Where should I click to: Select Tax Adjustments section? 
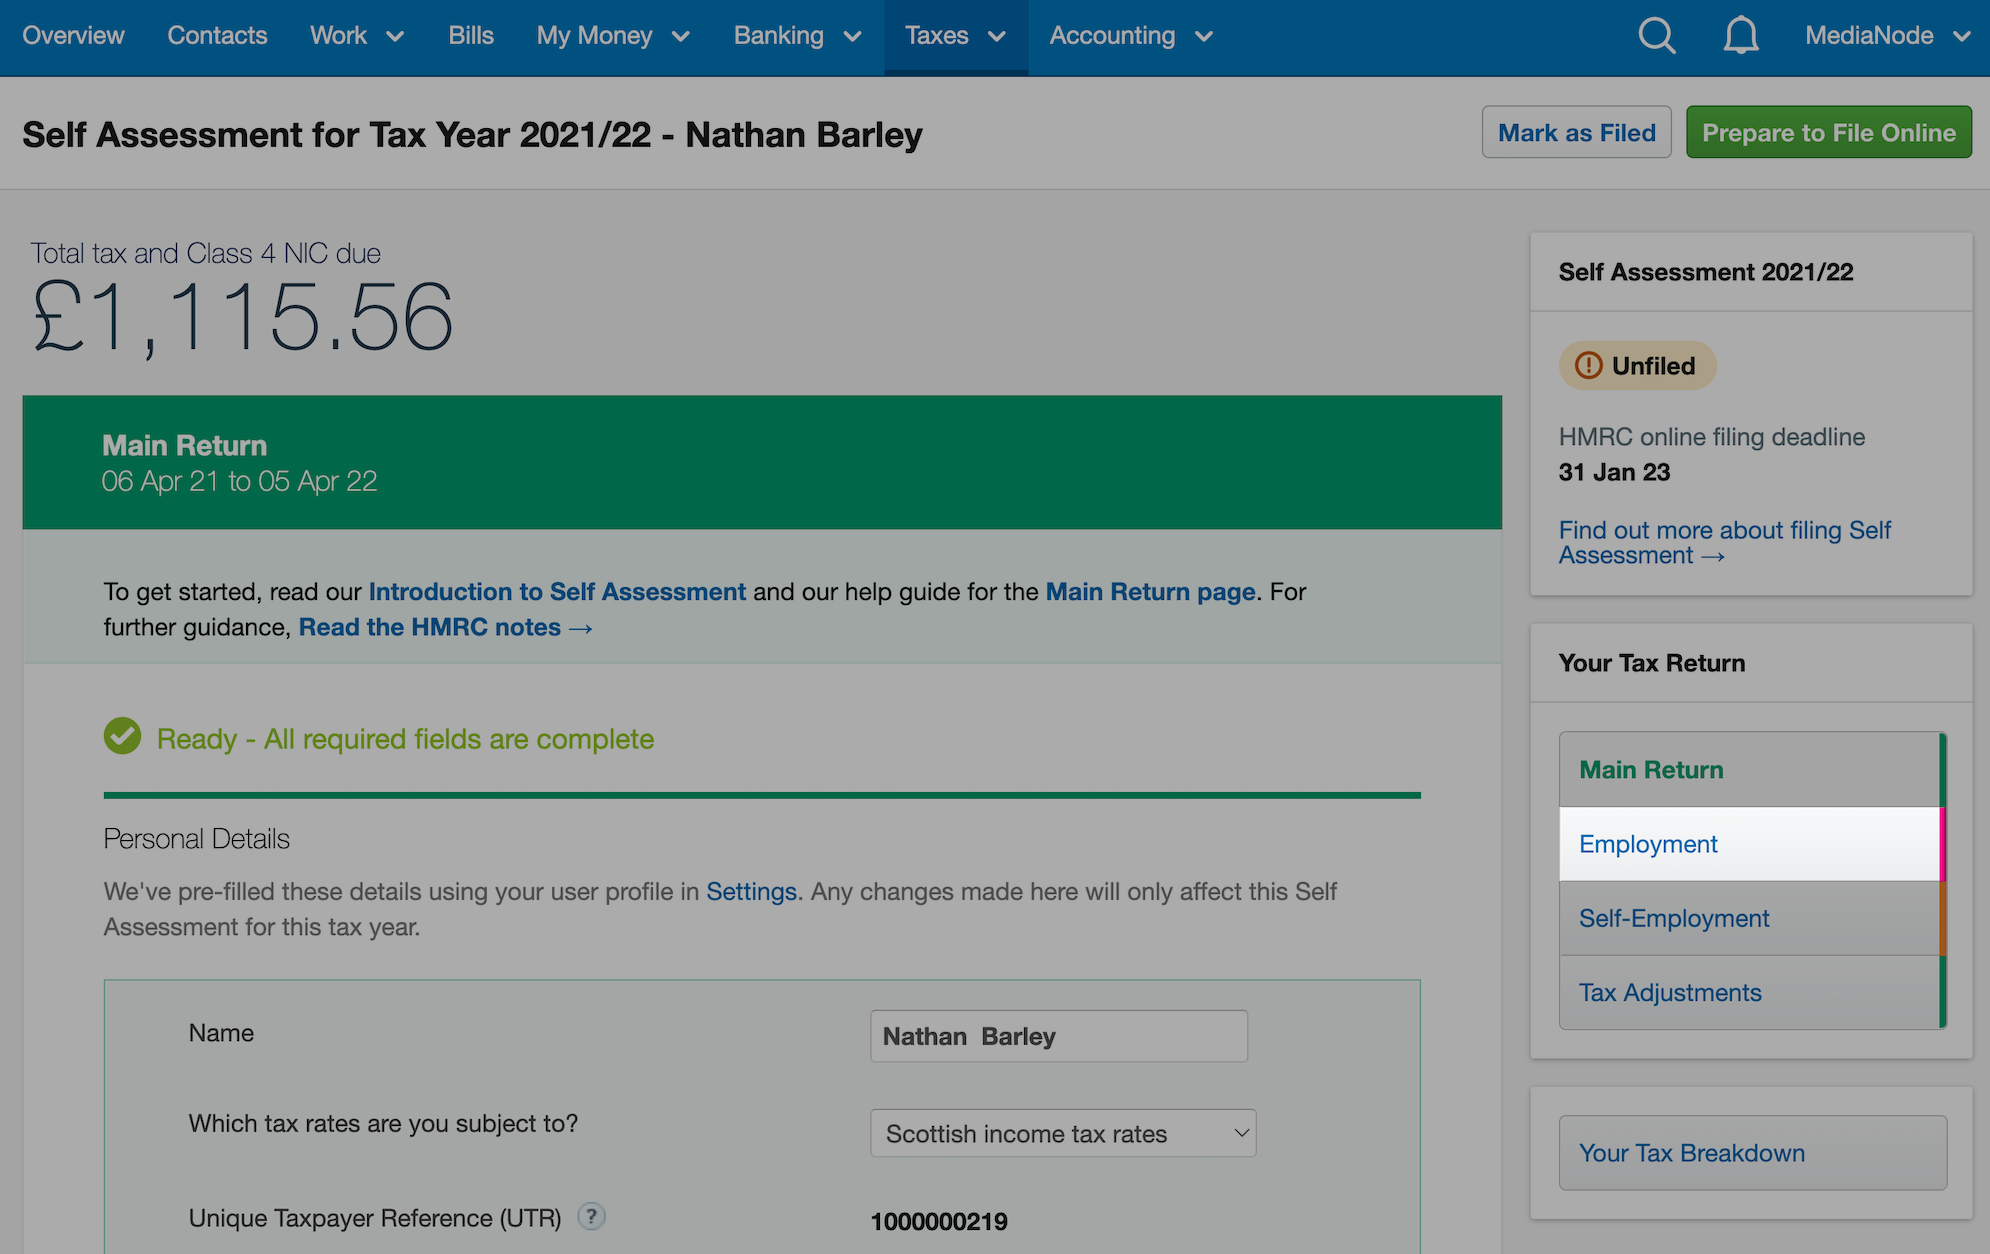[x=1750, y=992]
